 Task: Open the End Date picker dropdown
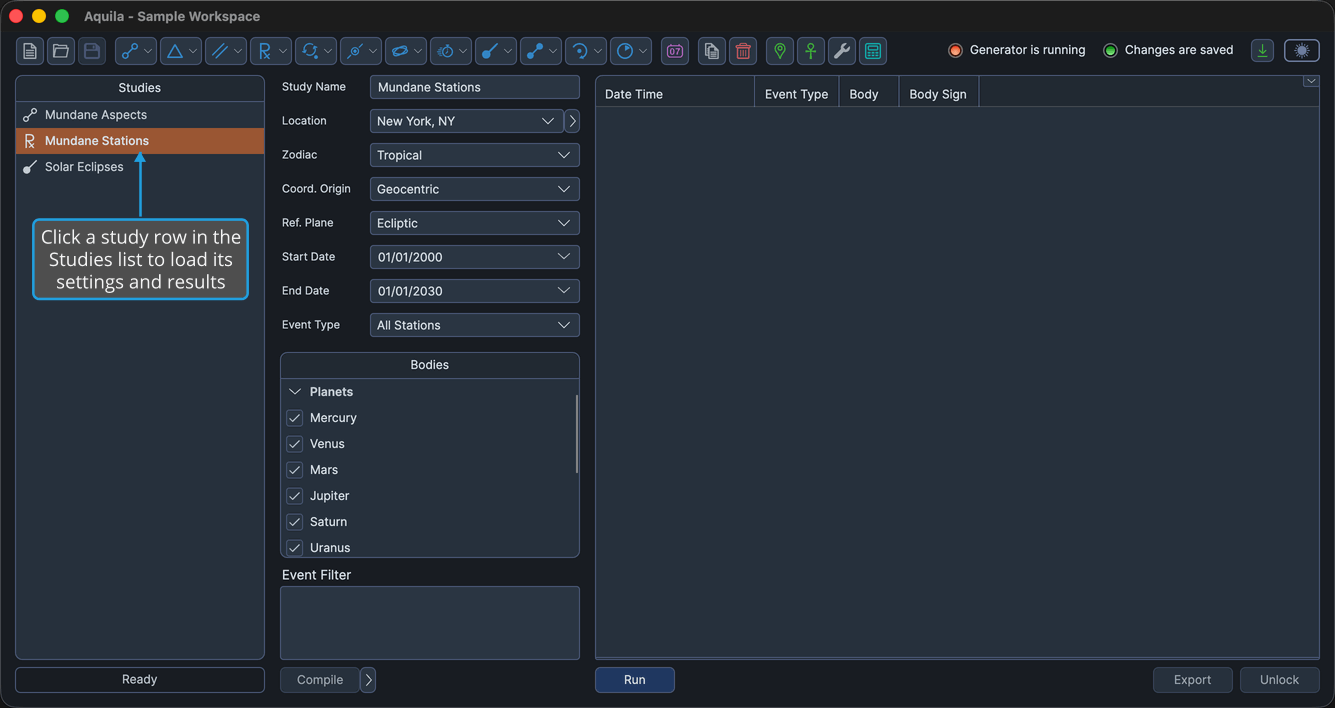475,291
